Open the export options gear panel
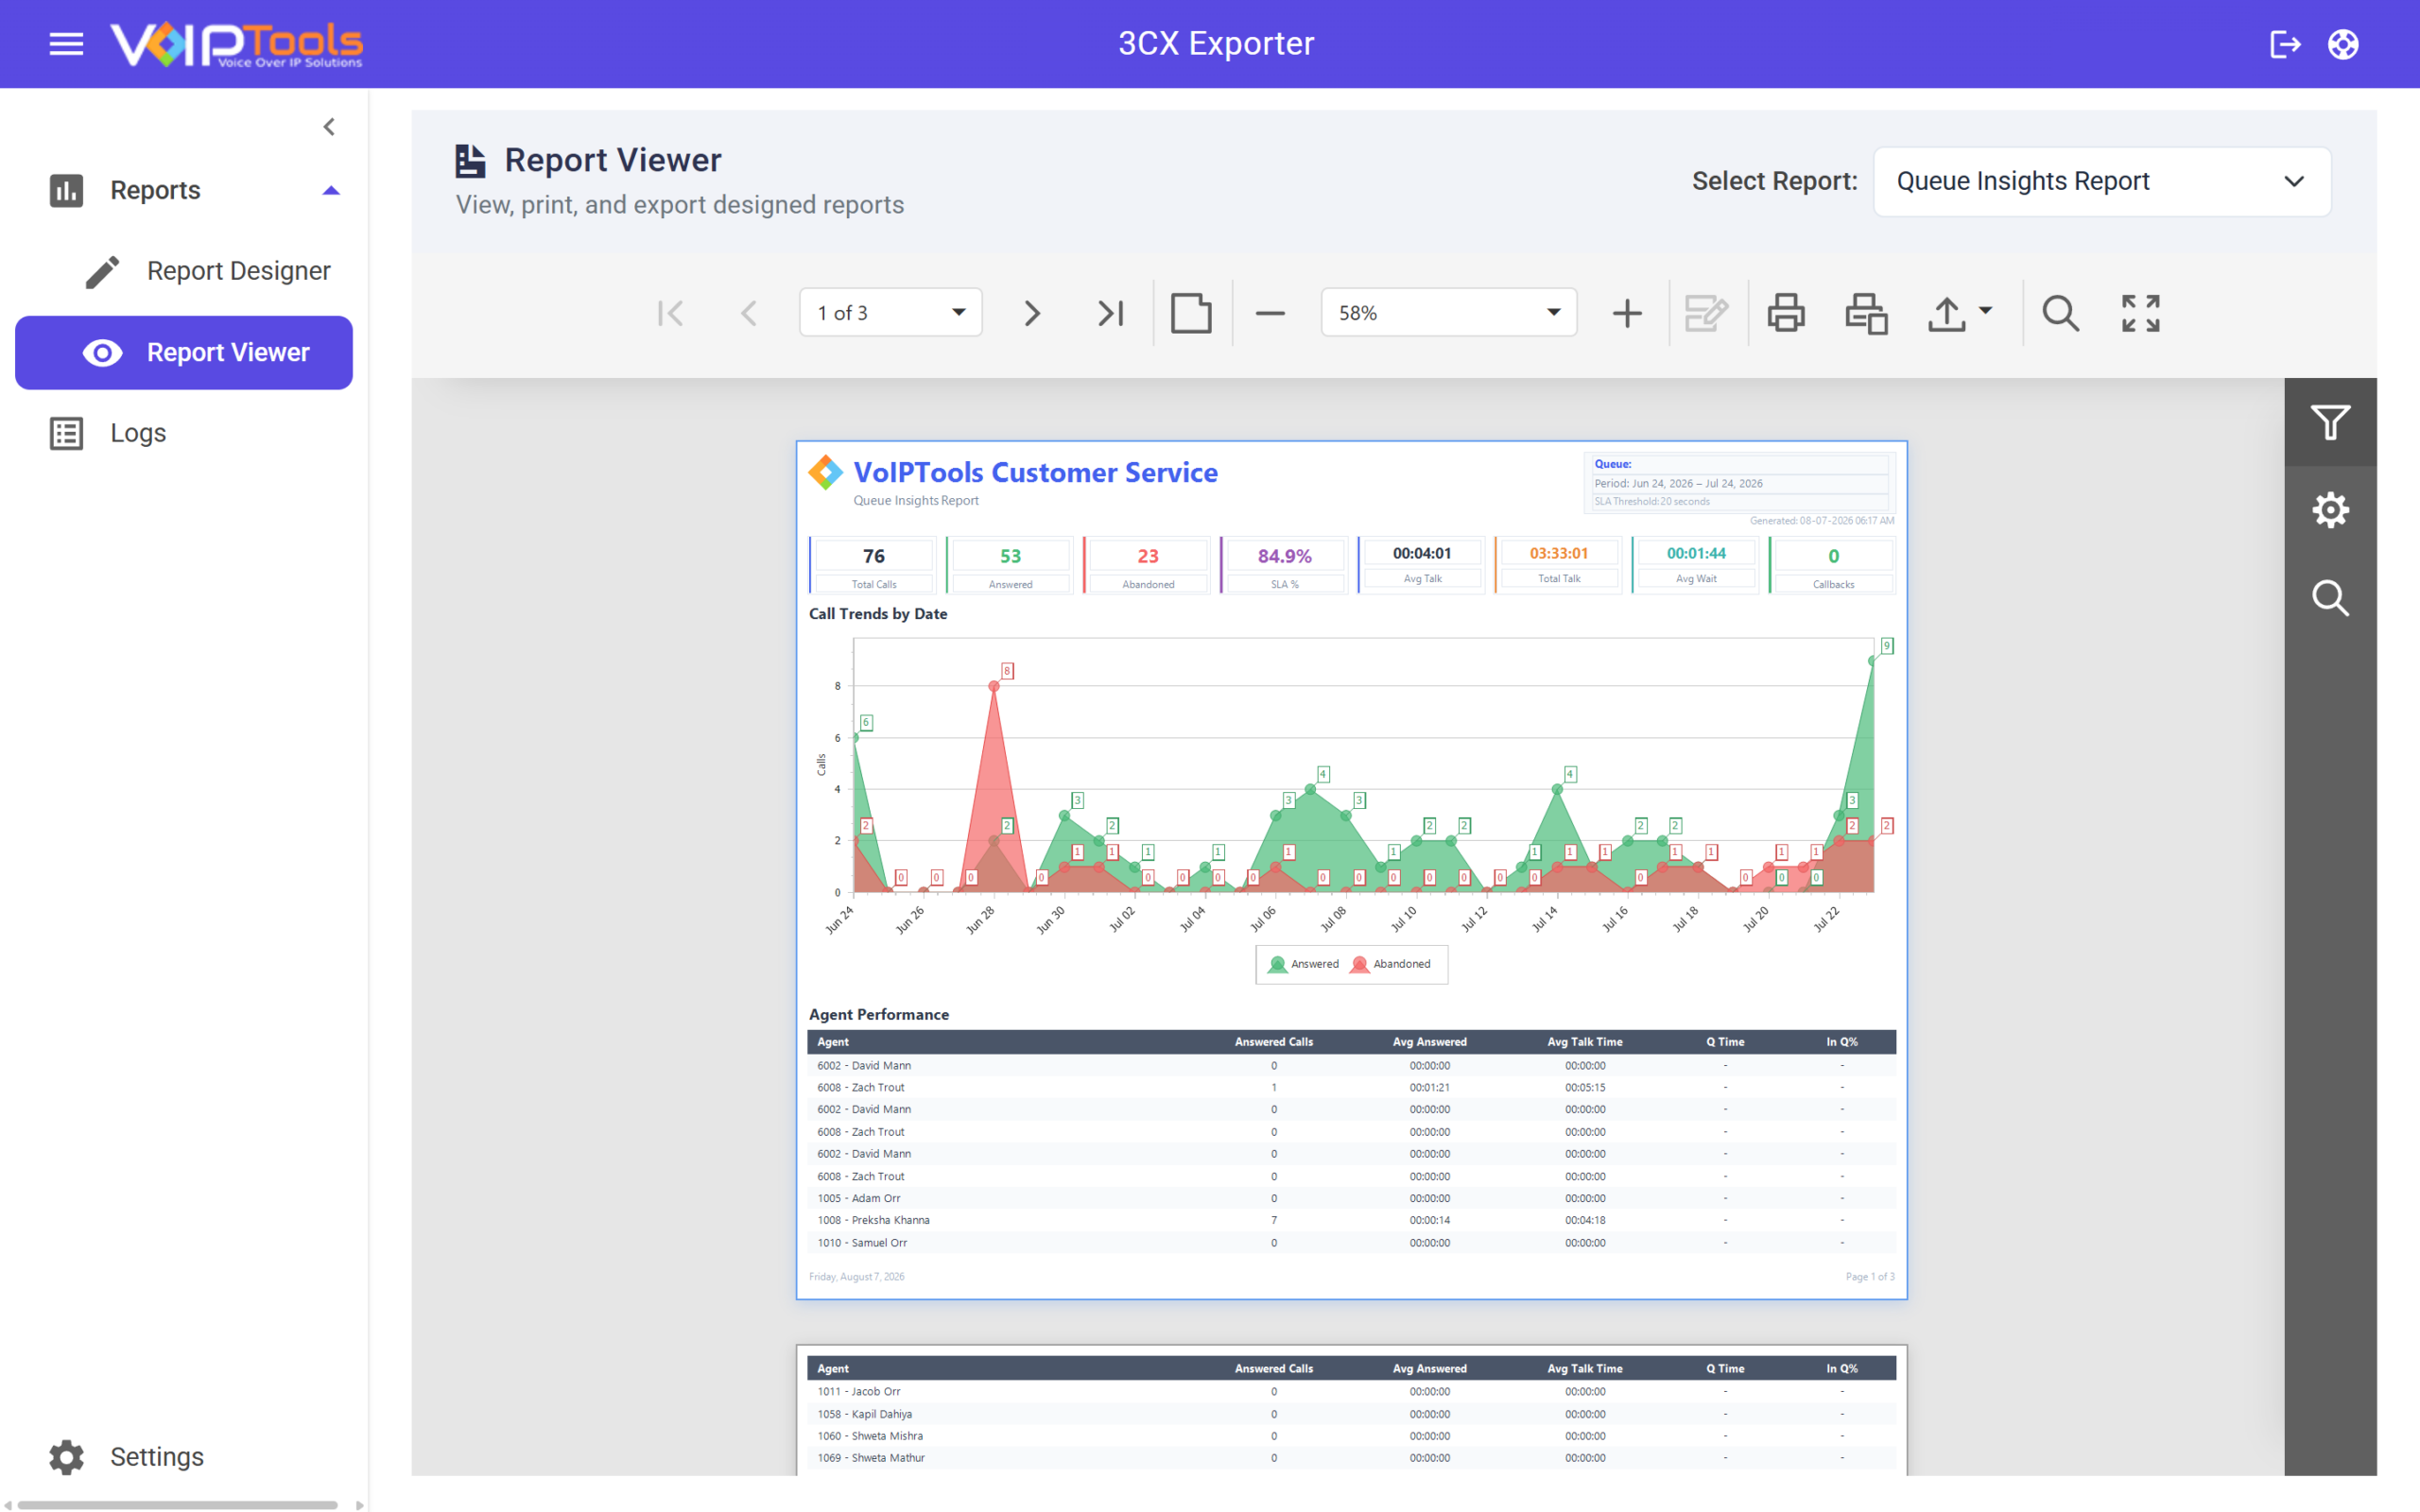Screen dimensions: 2420x1512 (x=2330, y=510)
